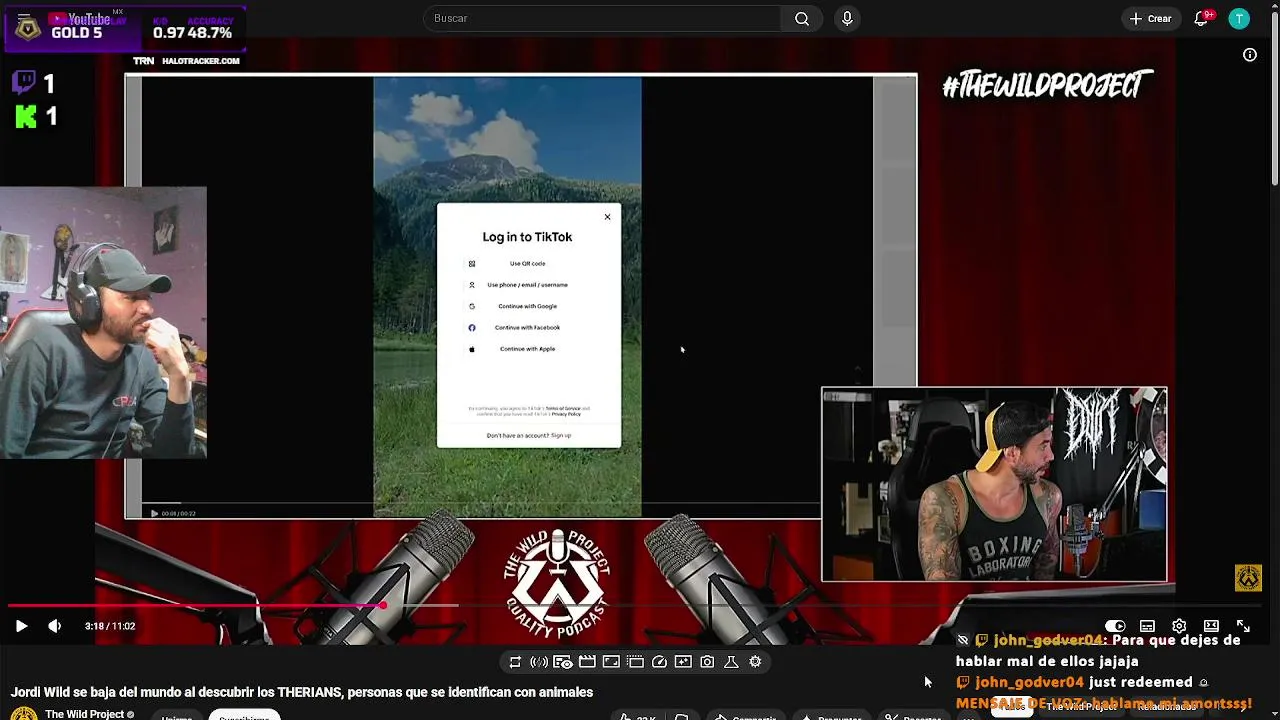This screenshot has width=1280, height=720.
Task: Click the 3:18 / 11:02 time display
Action: point(110,626)
